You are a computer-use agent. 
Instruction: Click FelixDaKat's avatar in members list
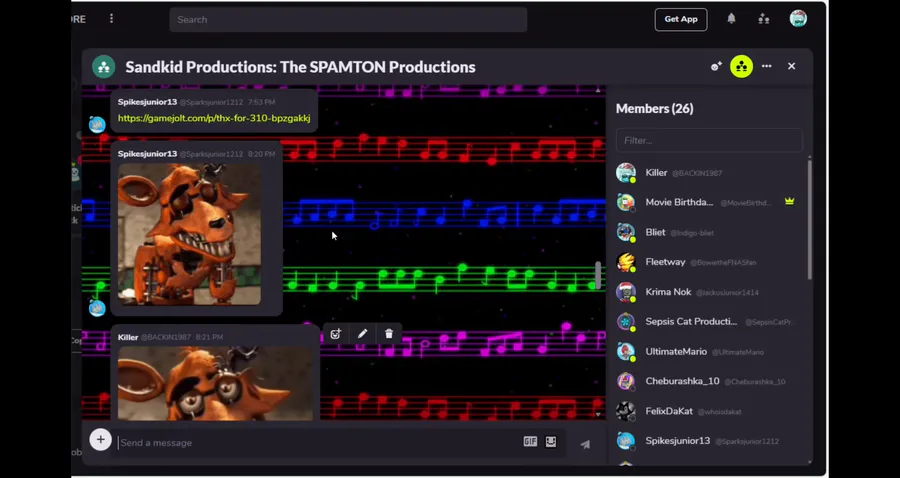626,411
